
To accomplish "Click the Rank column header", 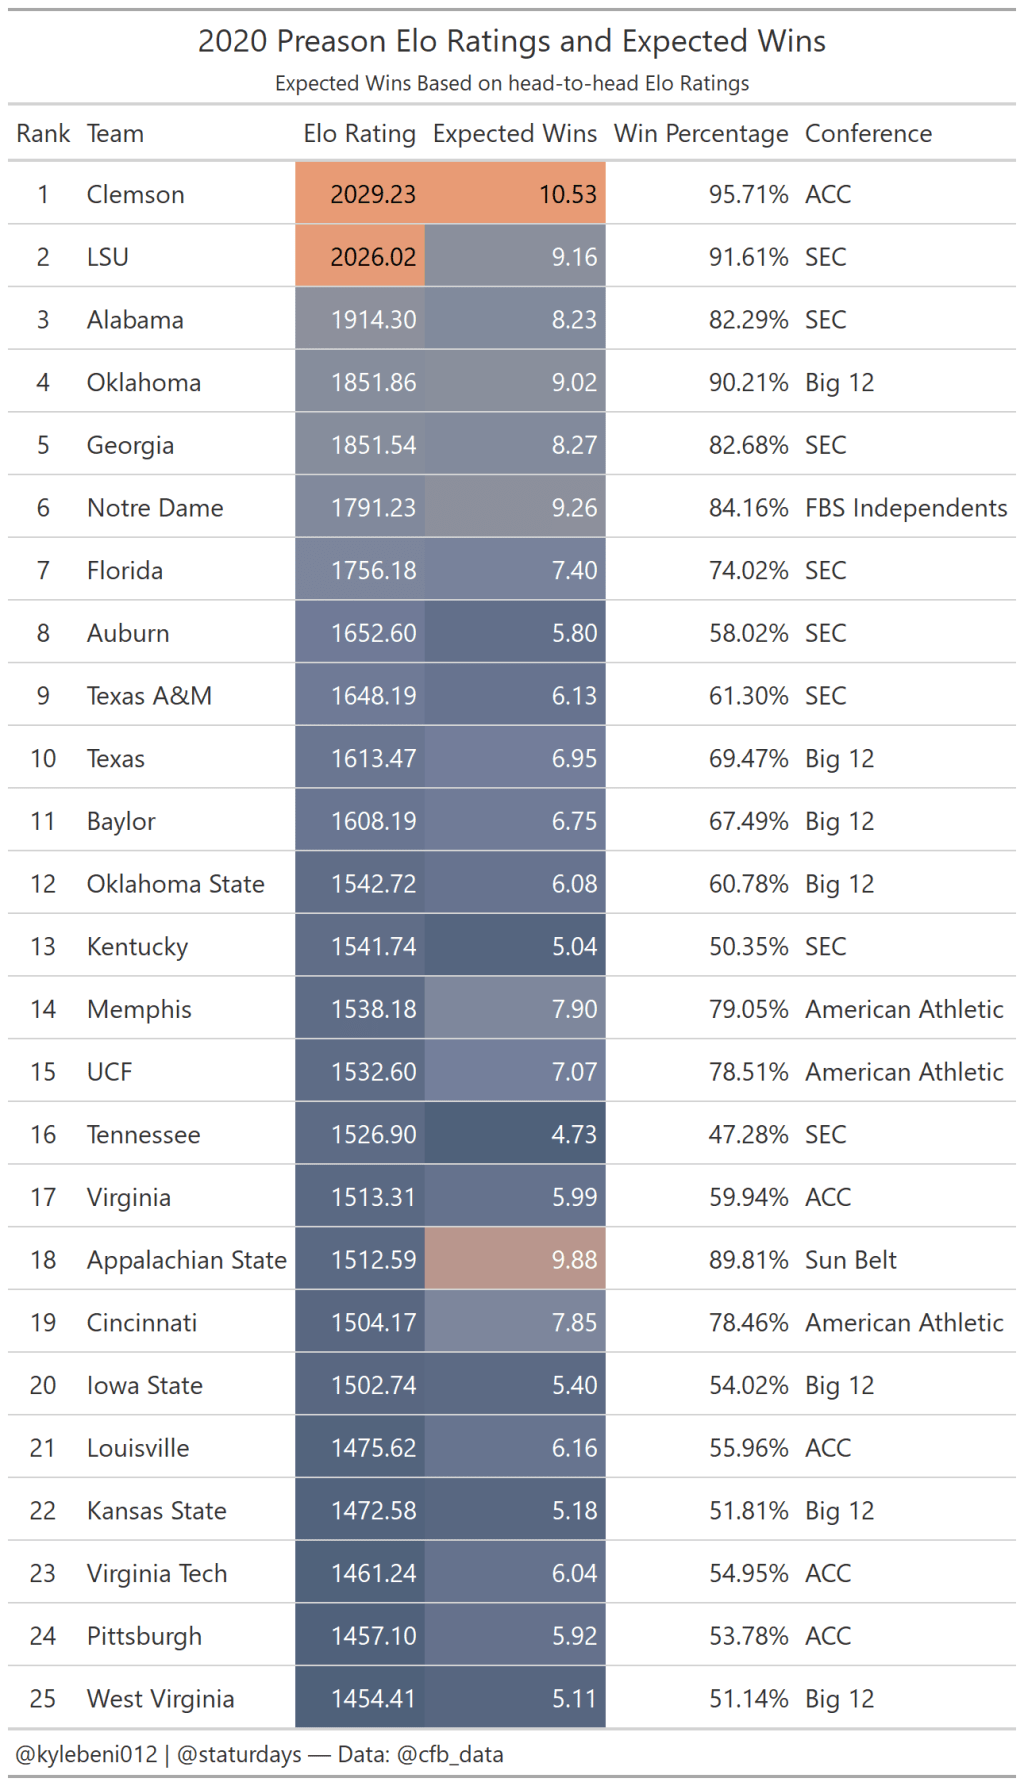I will 43,134.
